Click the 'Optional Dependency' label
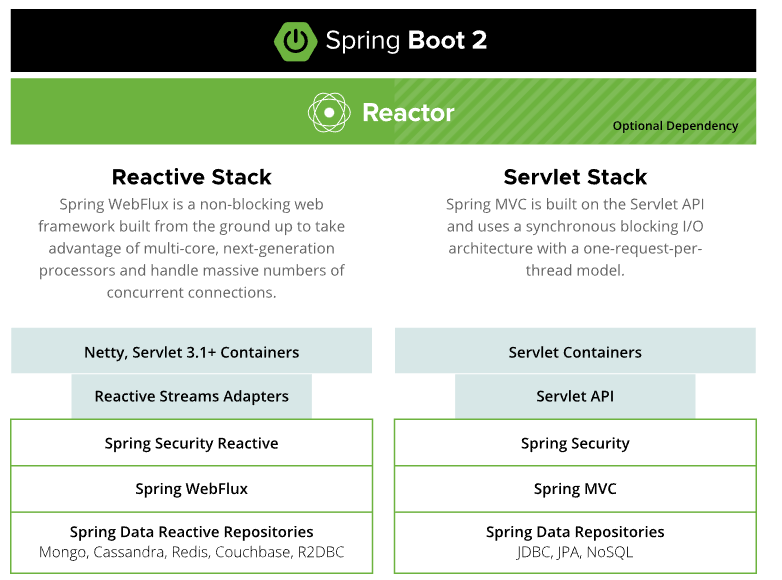Image resolution: width=782 pixels, height=580 pixels. [675, 126]
